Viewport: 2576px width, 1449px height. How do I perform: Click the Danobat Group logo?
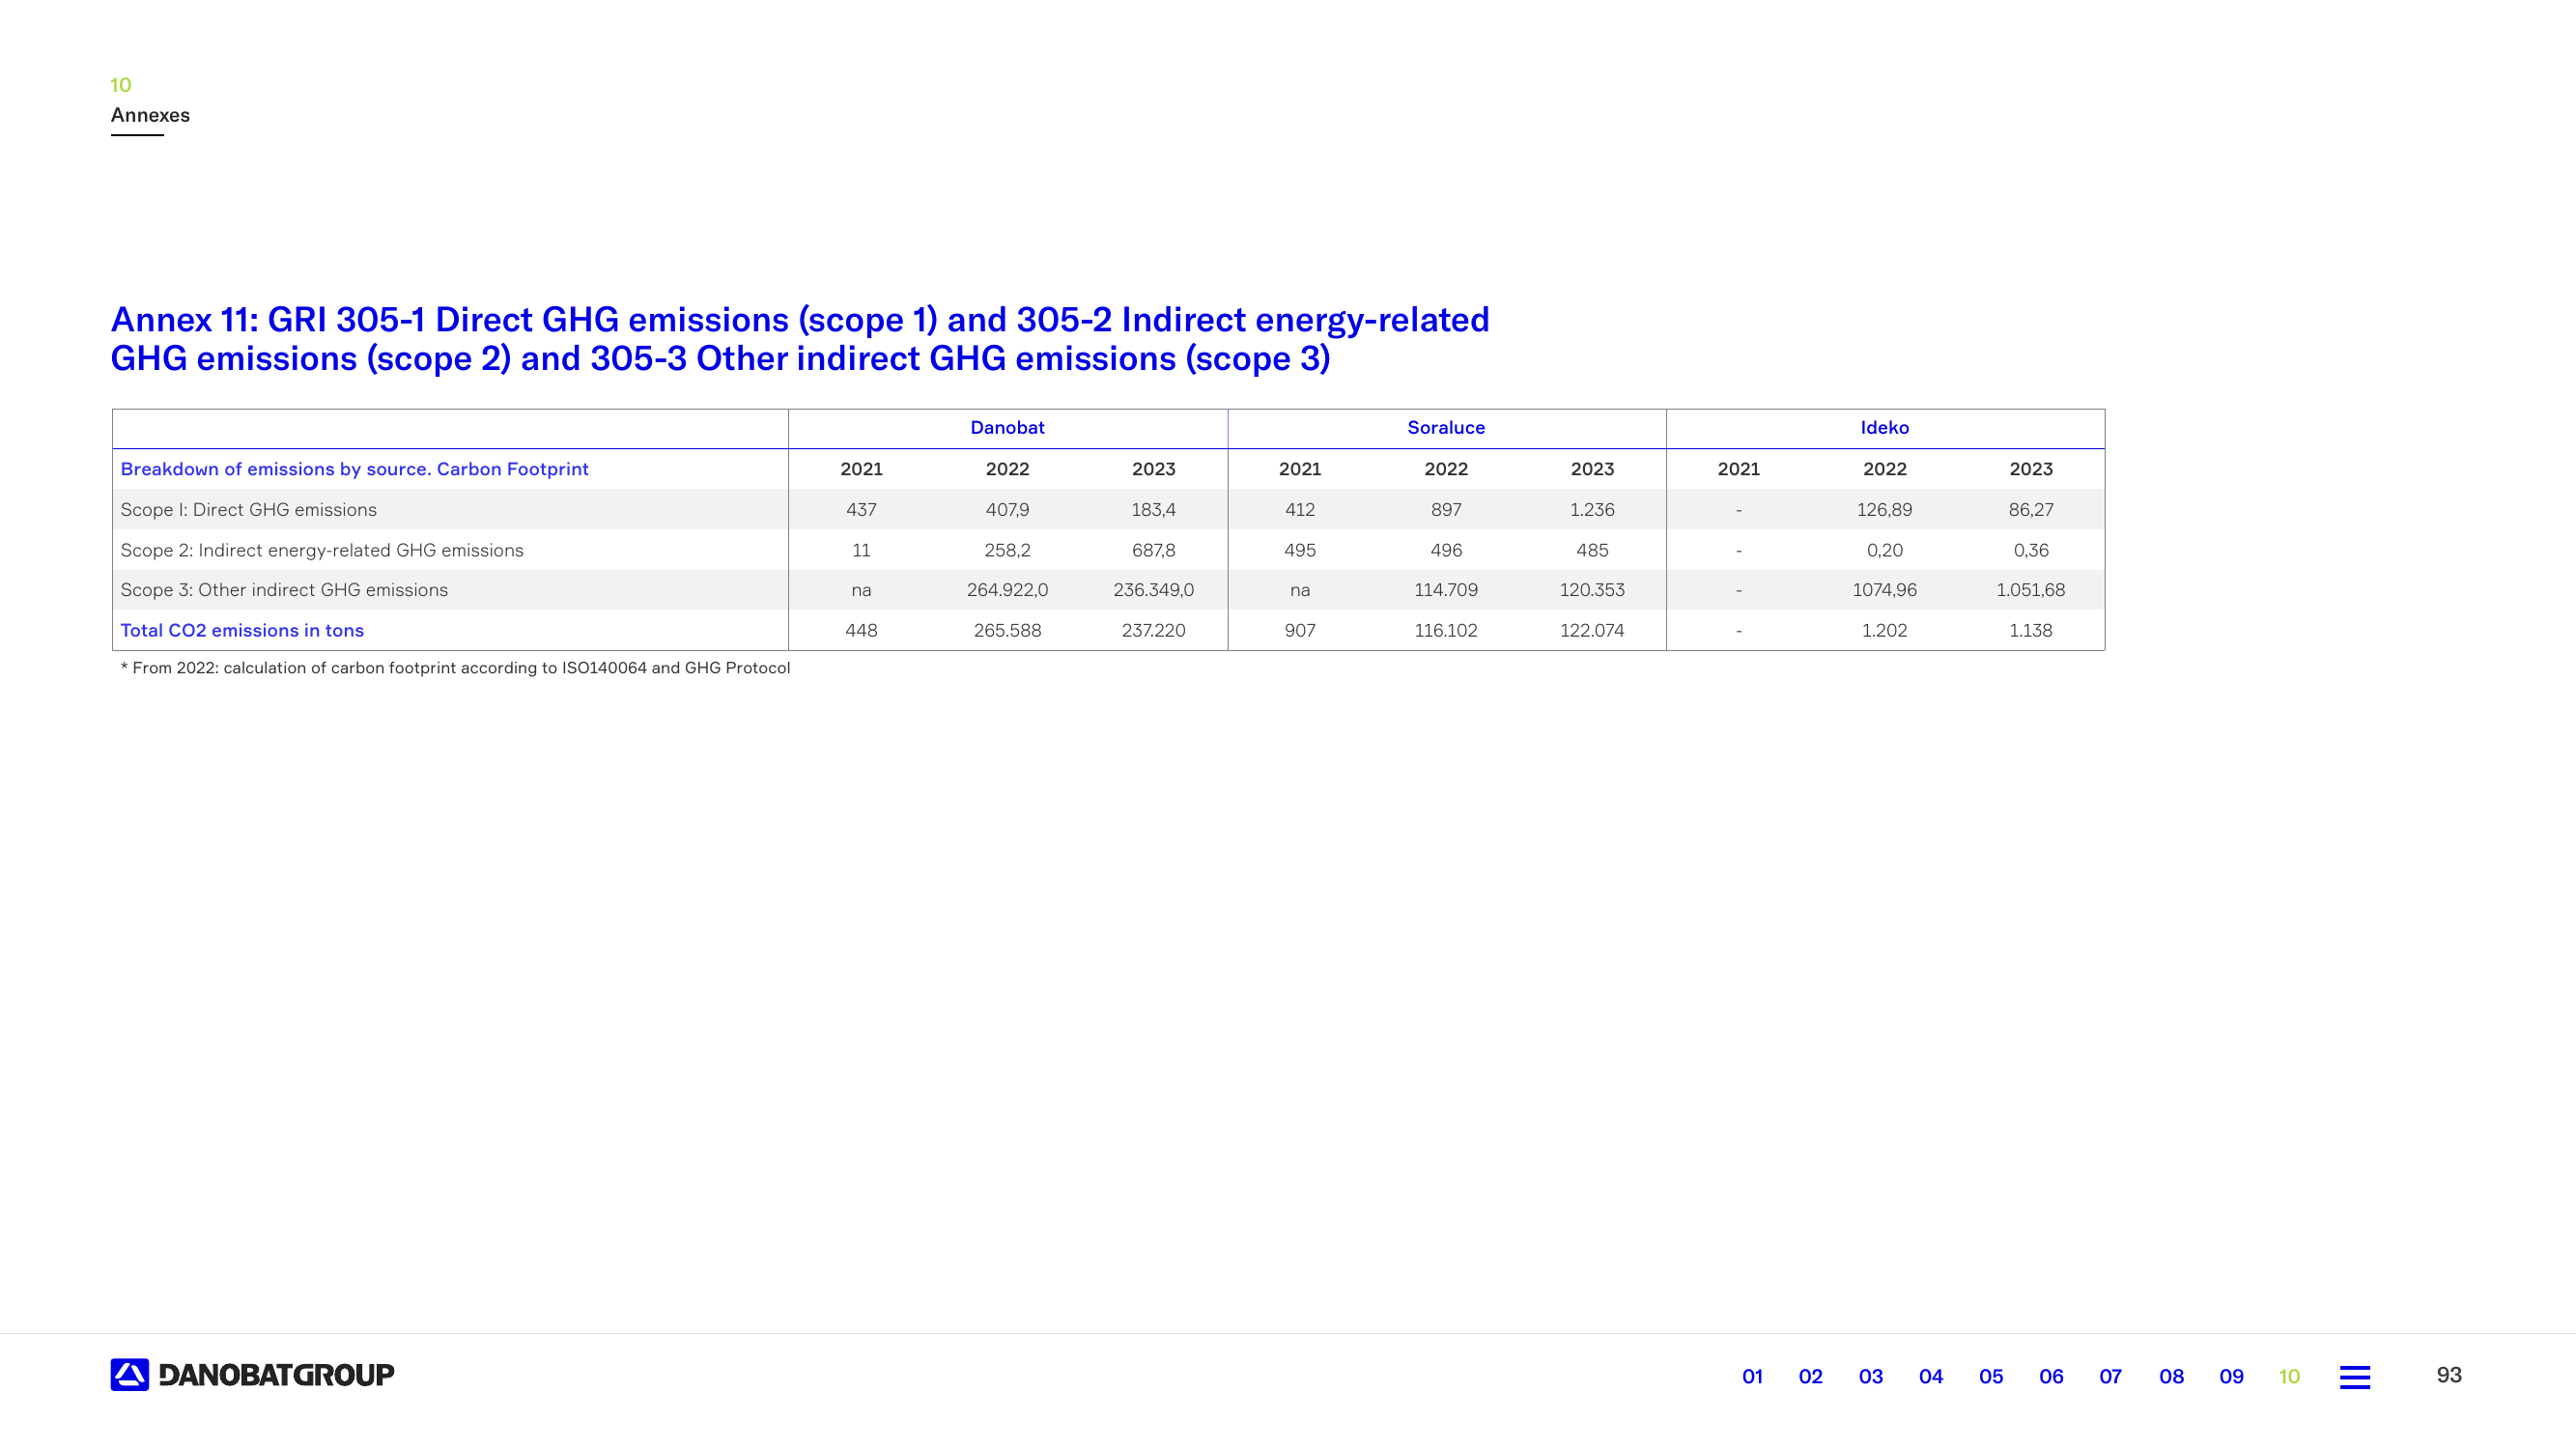252,1375
